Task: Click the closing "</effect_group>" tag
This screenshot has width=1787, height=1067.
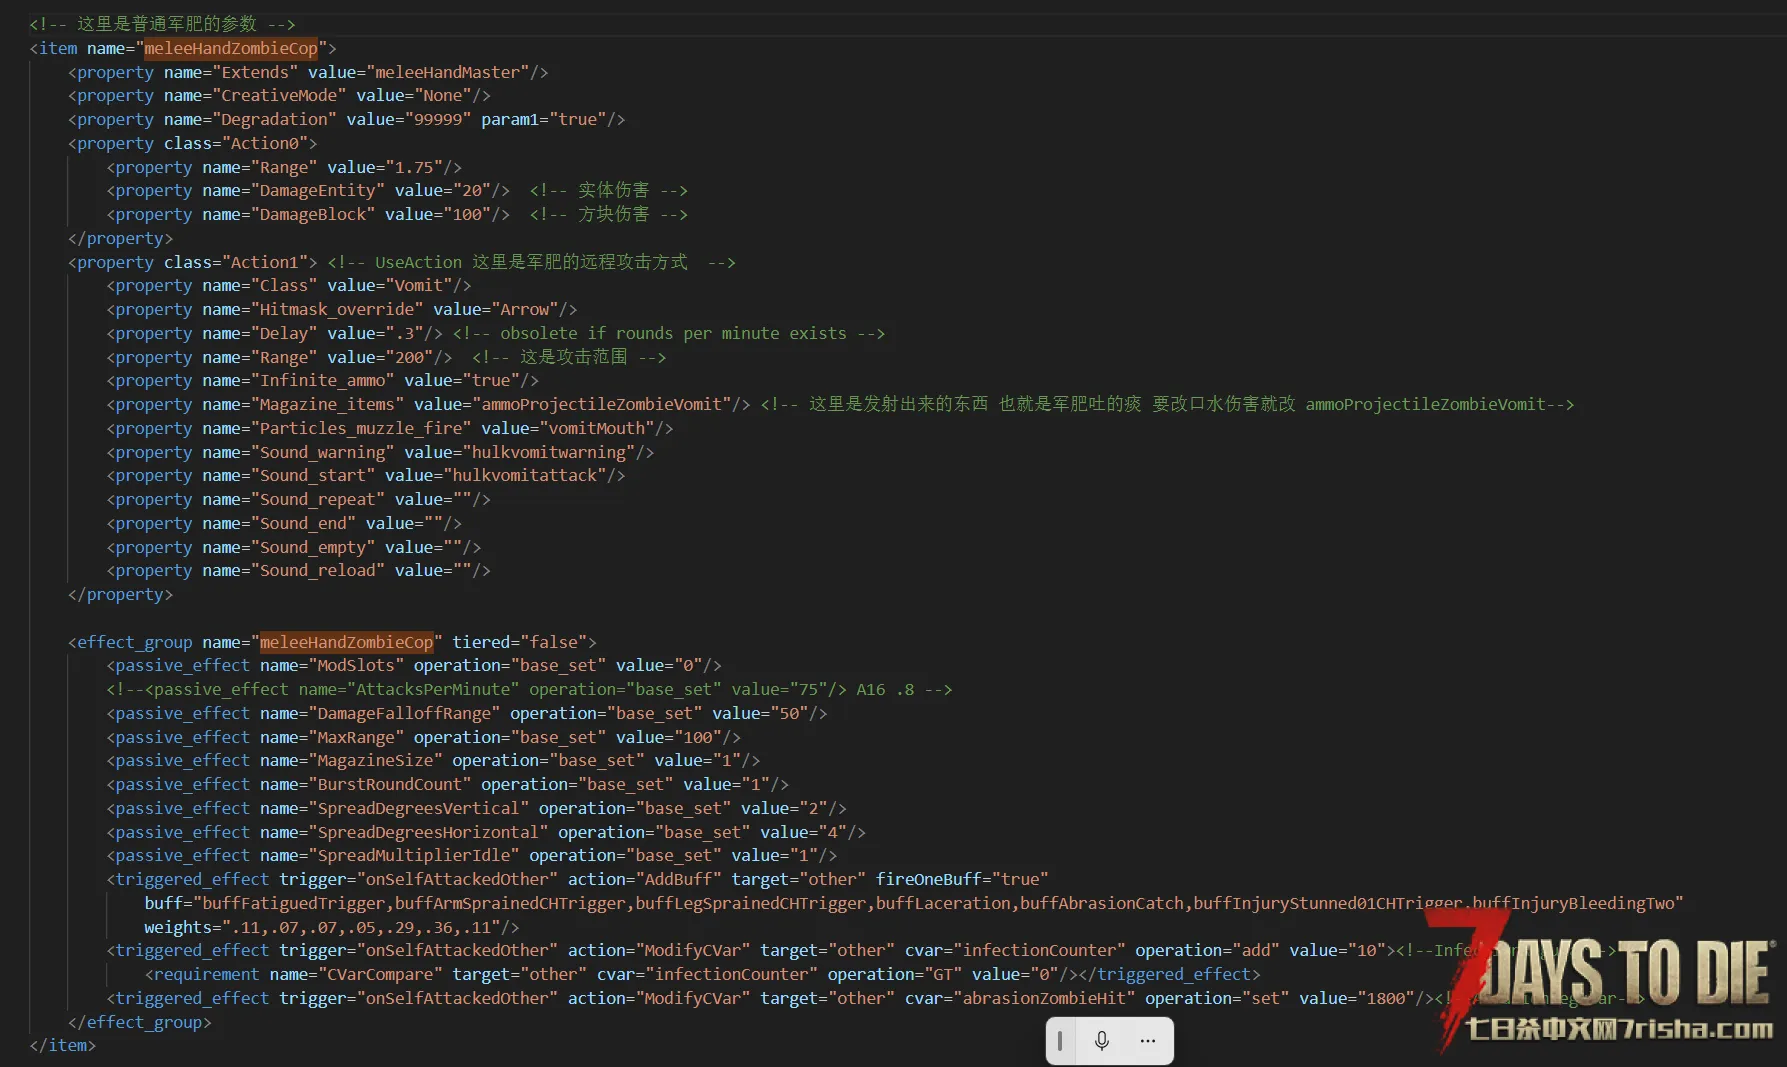Action: point(140,1022)
